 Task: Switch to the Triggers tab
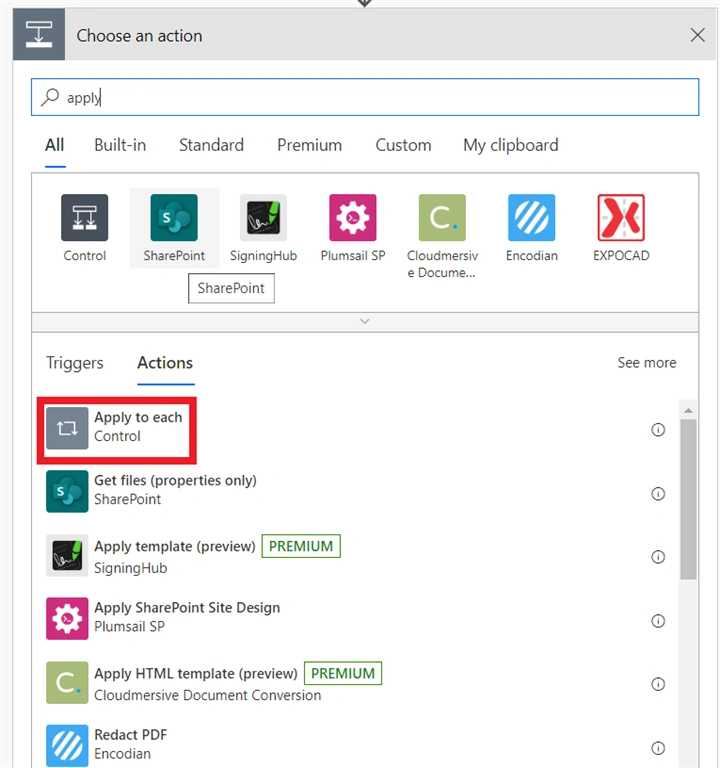point(74,363)
